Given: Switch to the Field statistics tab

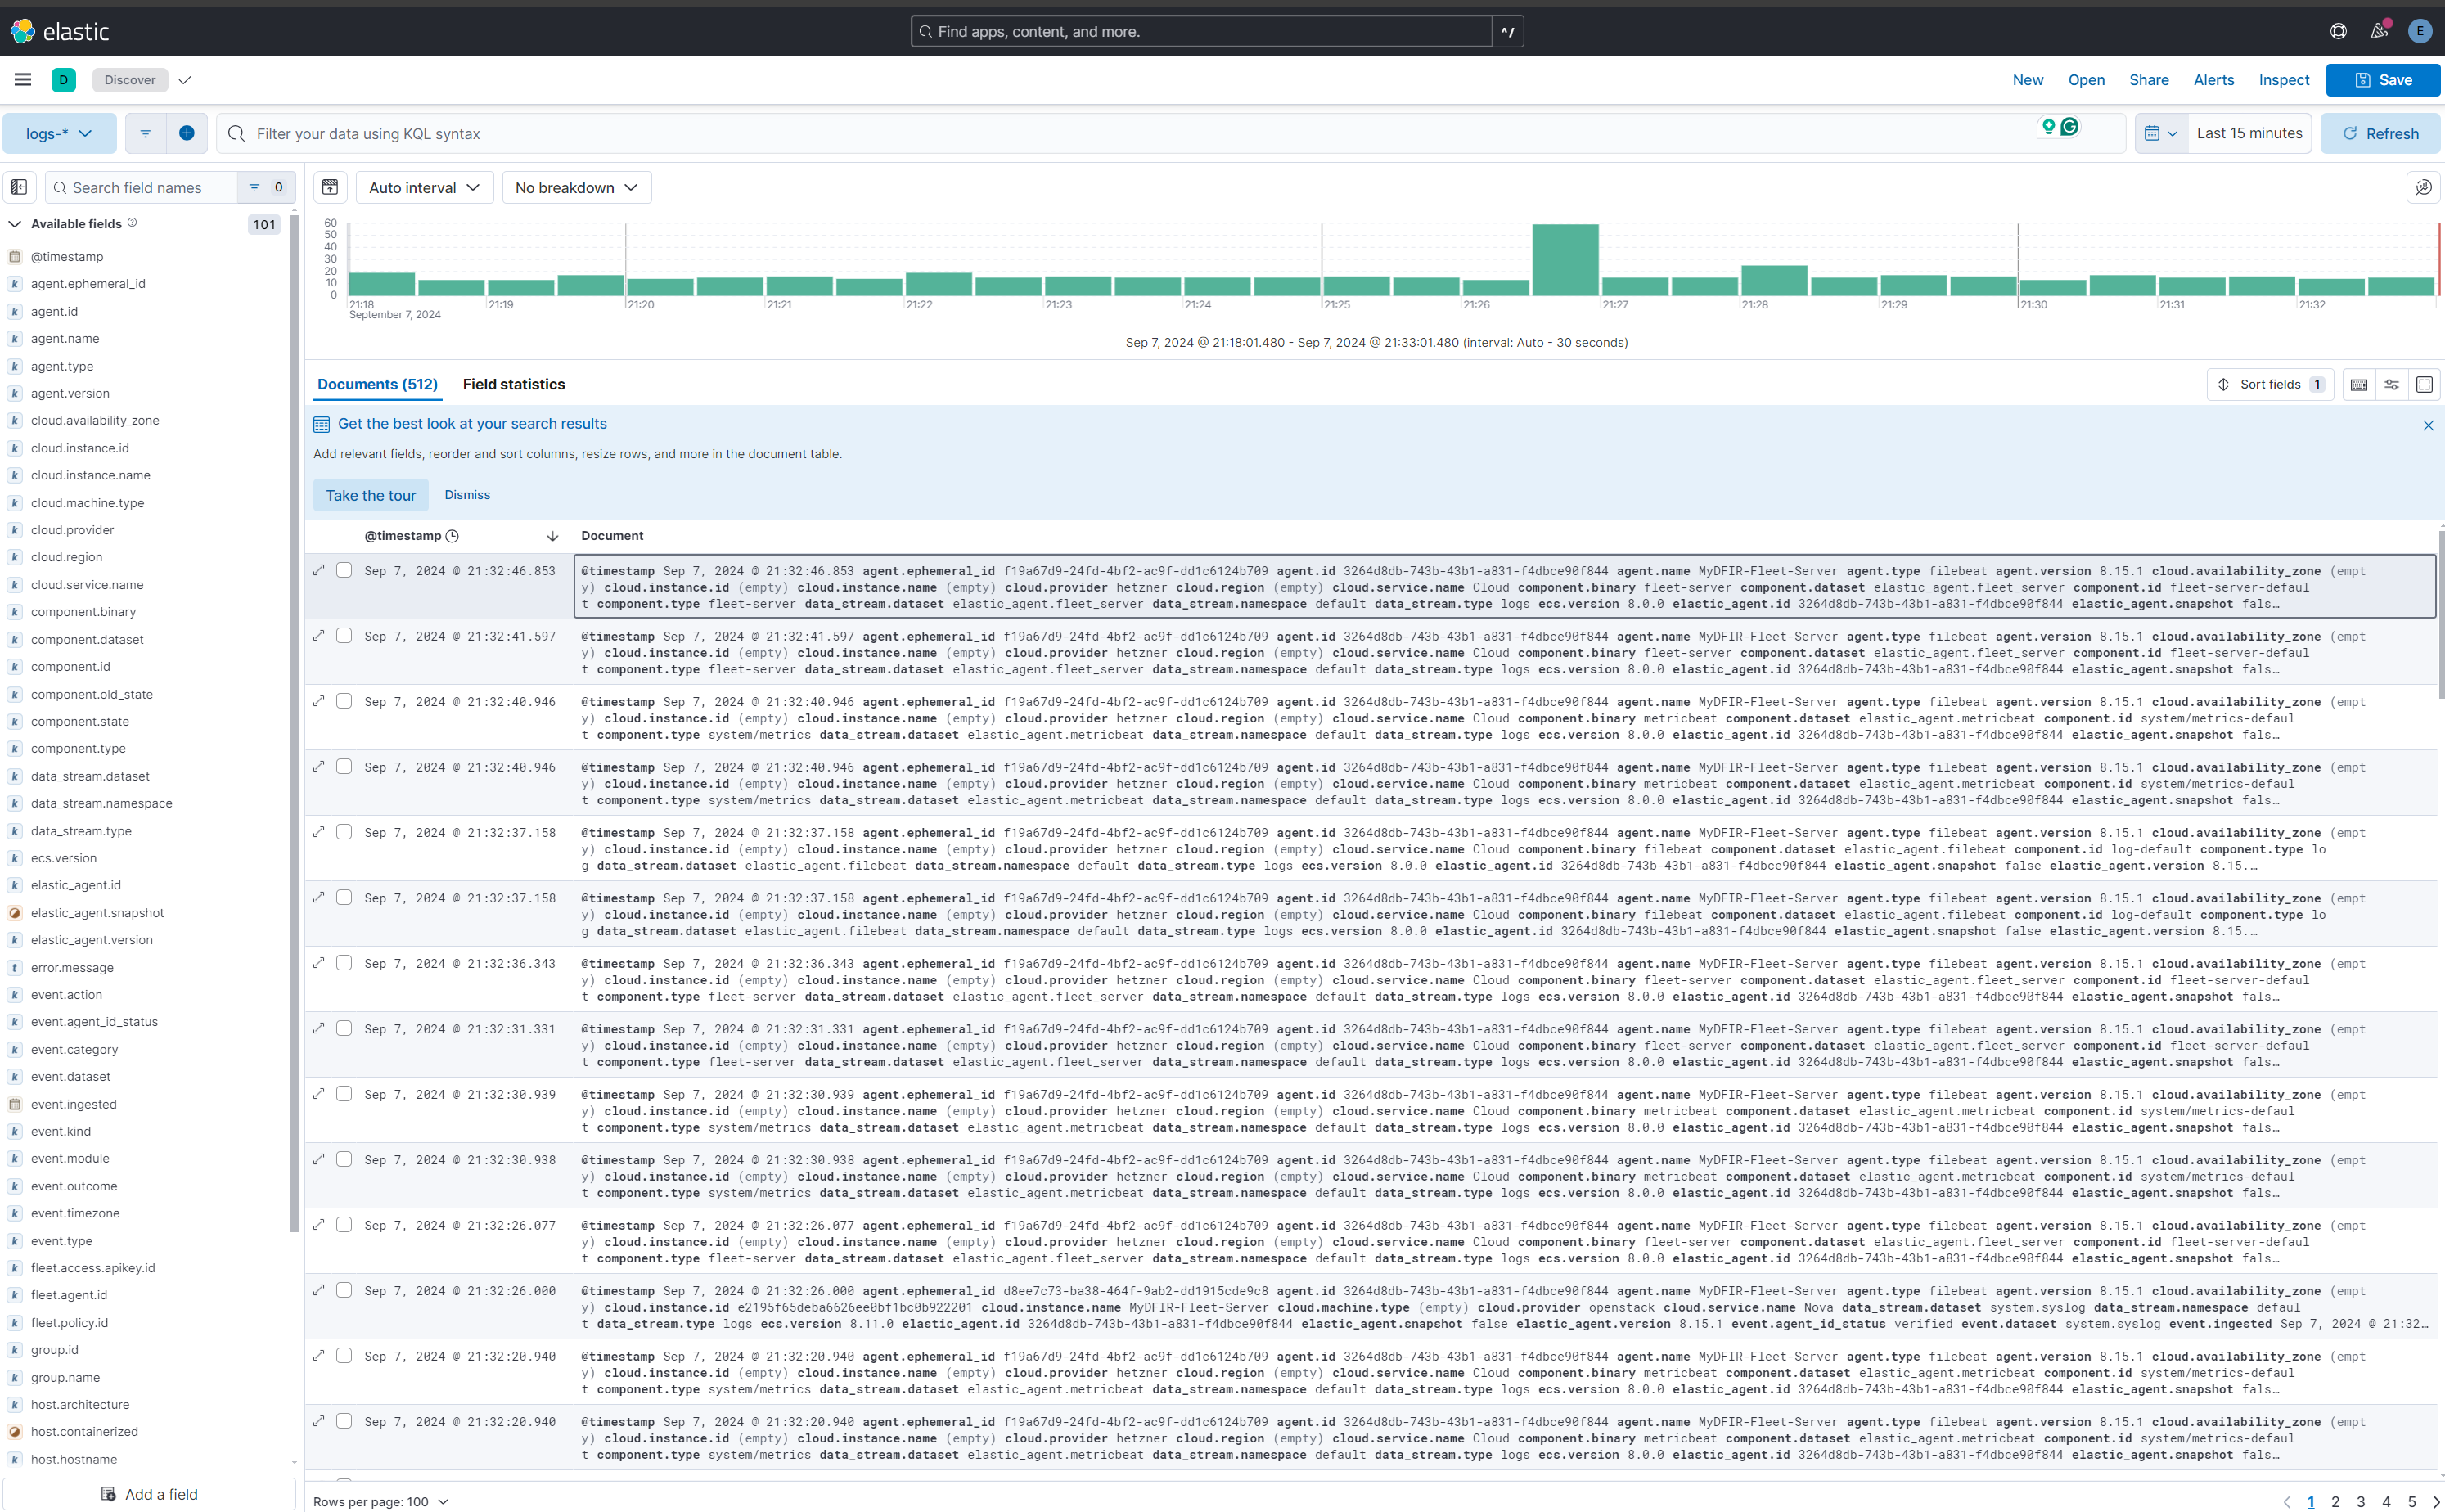Looking at the screenshot, I should click(514, 384).
